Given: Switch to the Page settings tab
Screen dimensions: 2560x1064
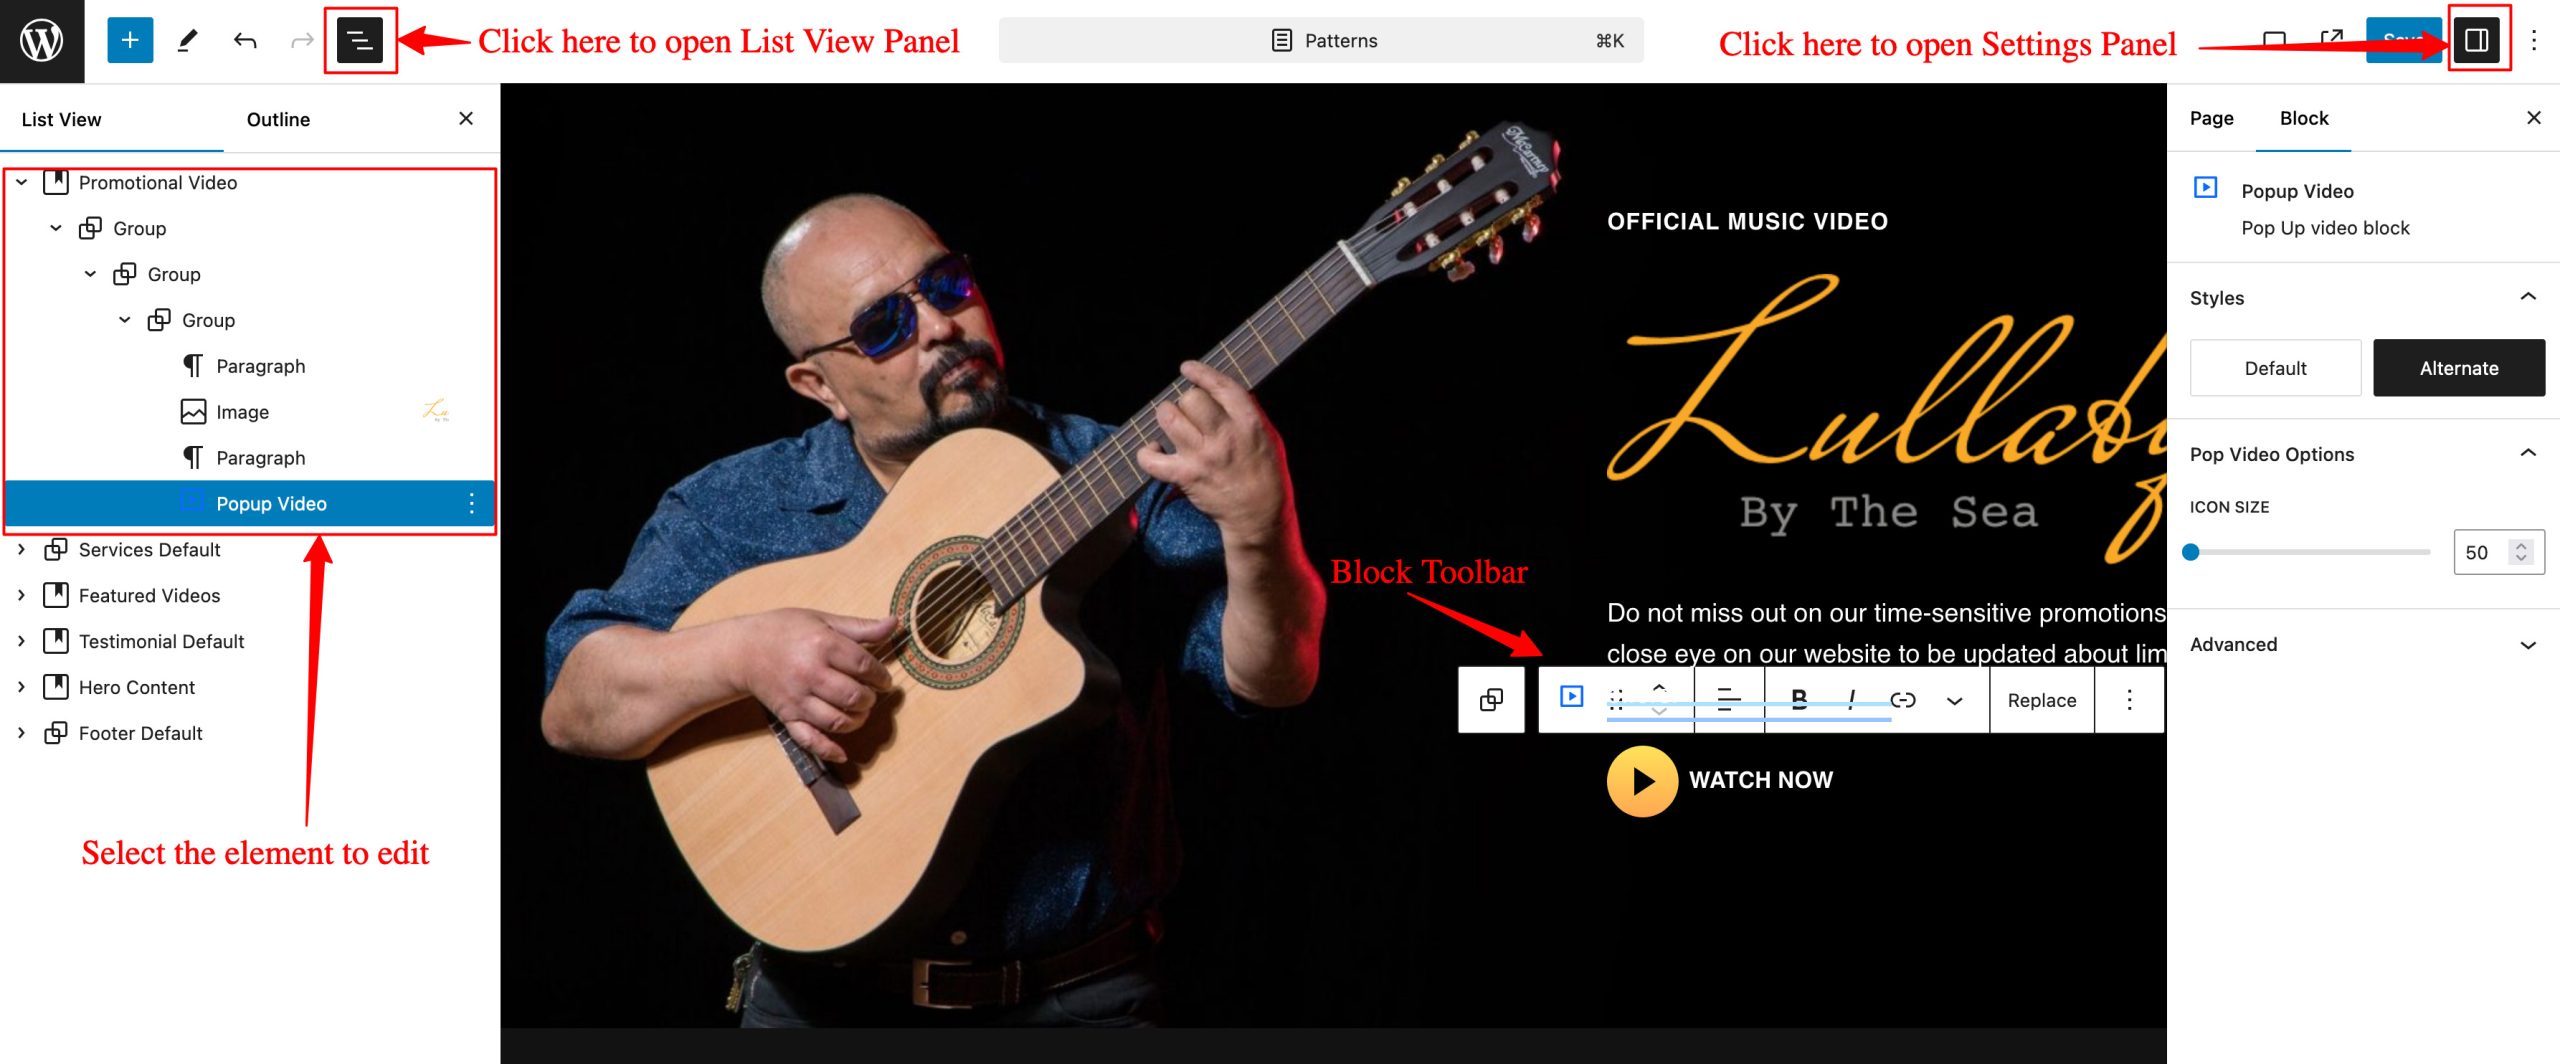Looking at the screenshot, I should (2211, 118).
